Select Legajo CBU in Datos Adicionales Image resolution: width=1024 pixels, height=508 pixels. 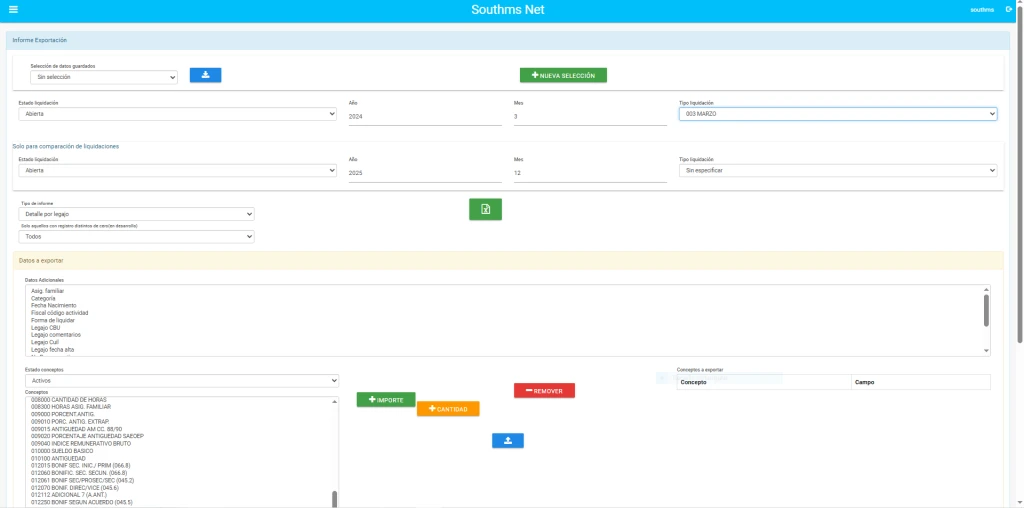click(x=46, y=328)
